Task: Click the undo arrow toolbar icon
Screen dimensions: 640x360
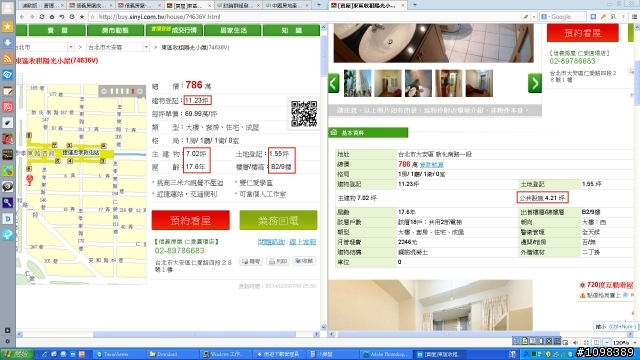Action: pyautogui.click(x=62, y=17)
